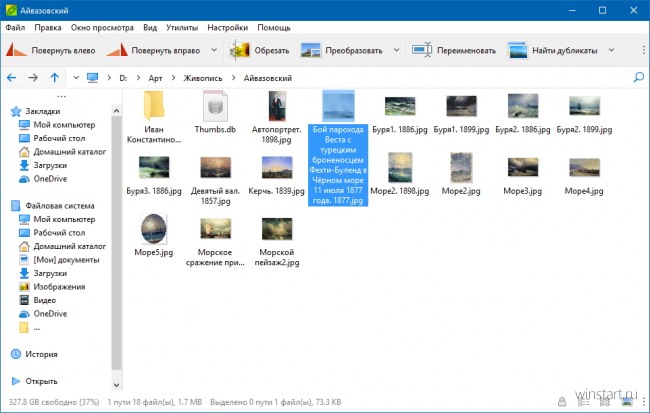Expand dropdown next to Преобразовать

[x=396, y=50]
